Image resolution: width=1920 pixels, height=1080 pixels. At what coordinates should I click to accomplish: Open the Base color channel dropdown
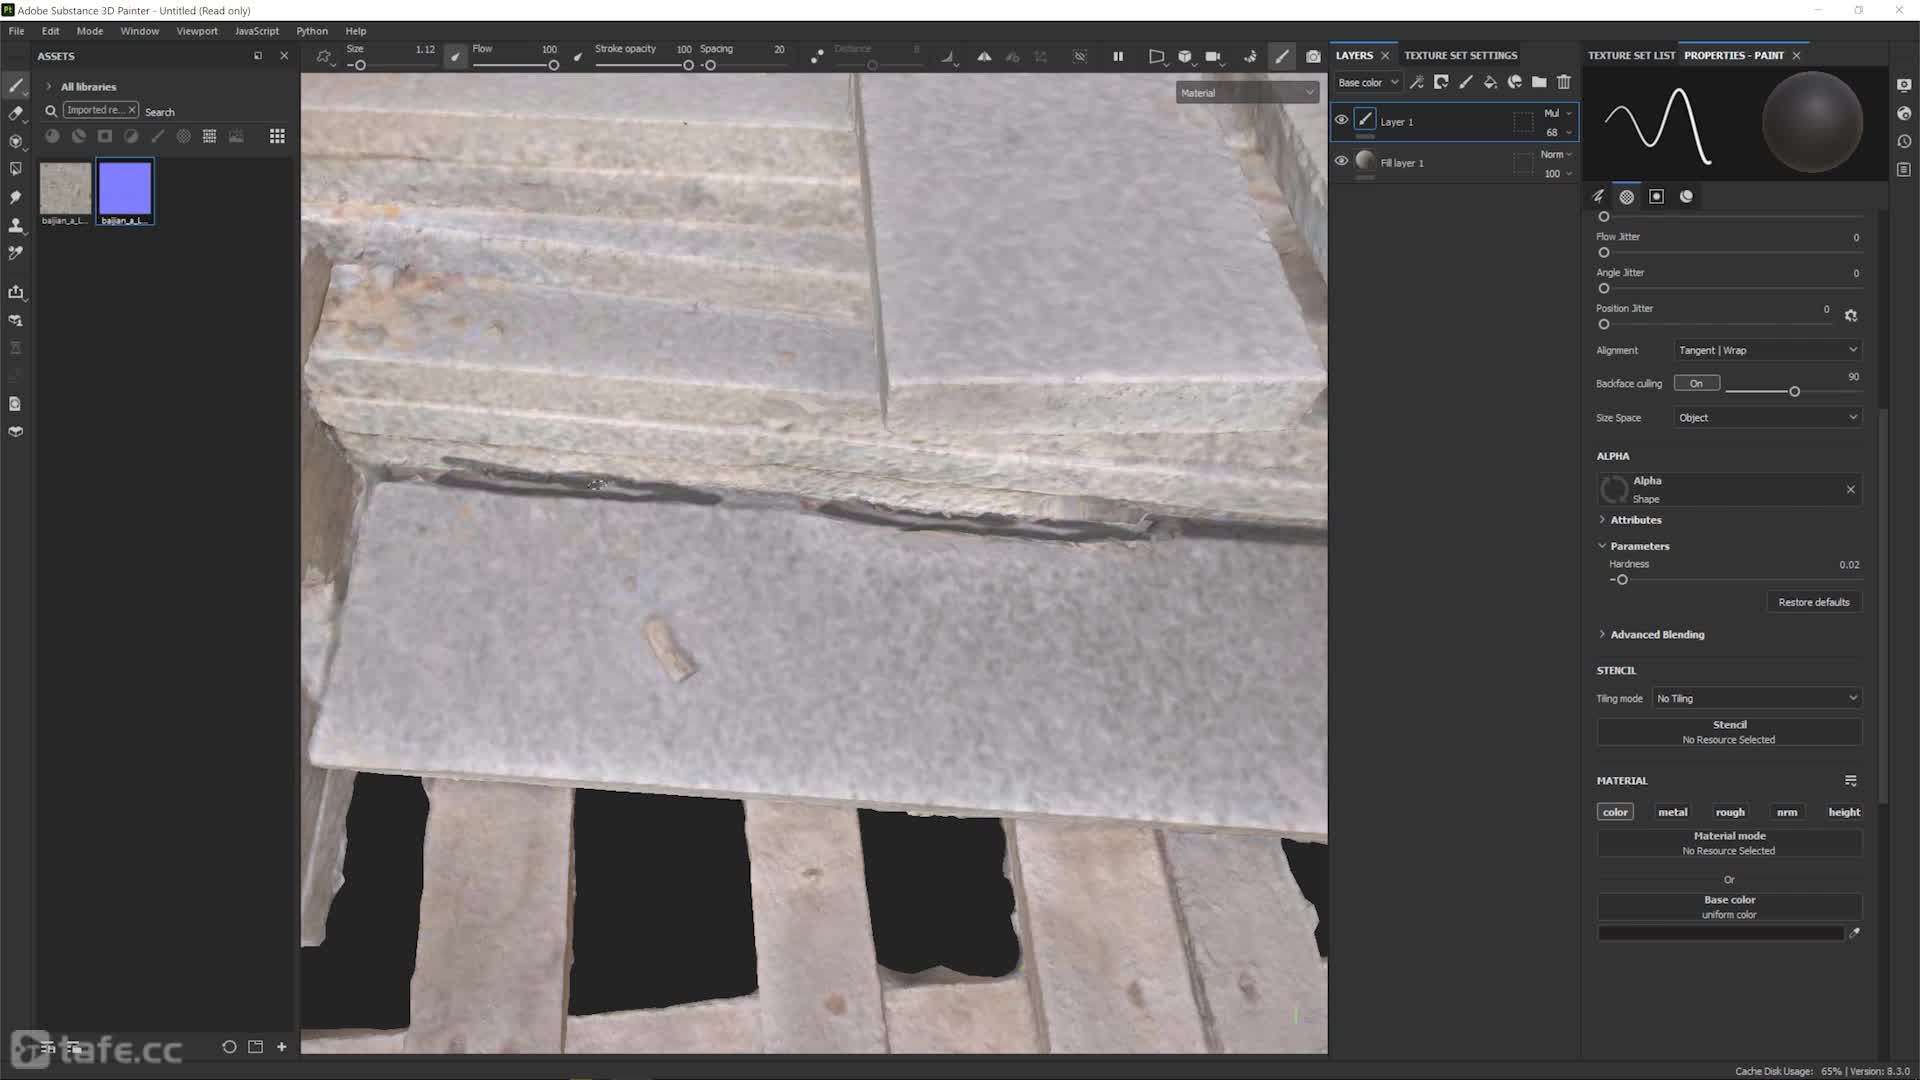tap(1368, 82)
